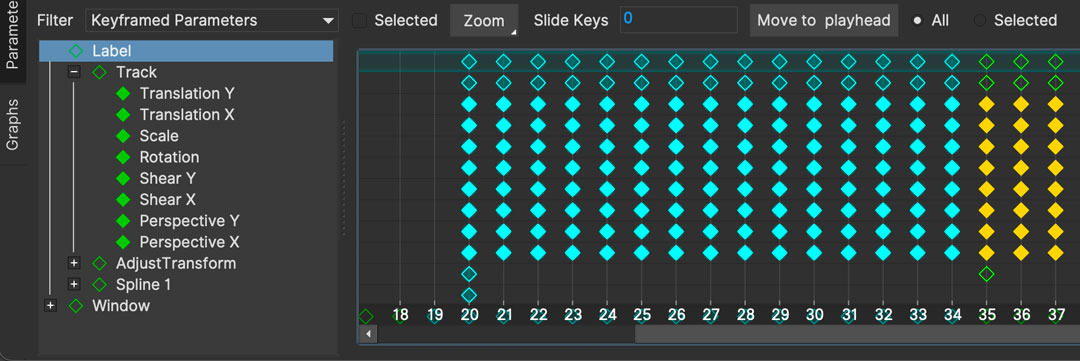Click the hollow diamond beside Spline 1

click(99, 285)
